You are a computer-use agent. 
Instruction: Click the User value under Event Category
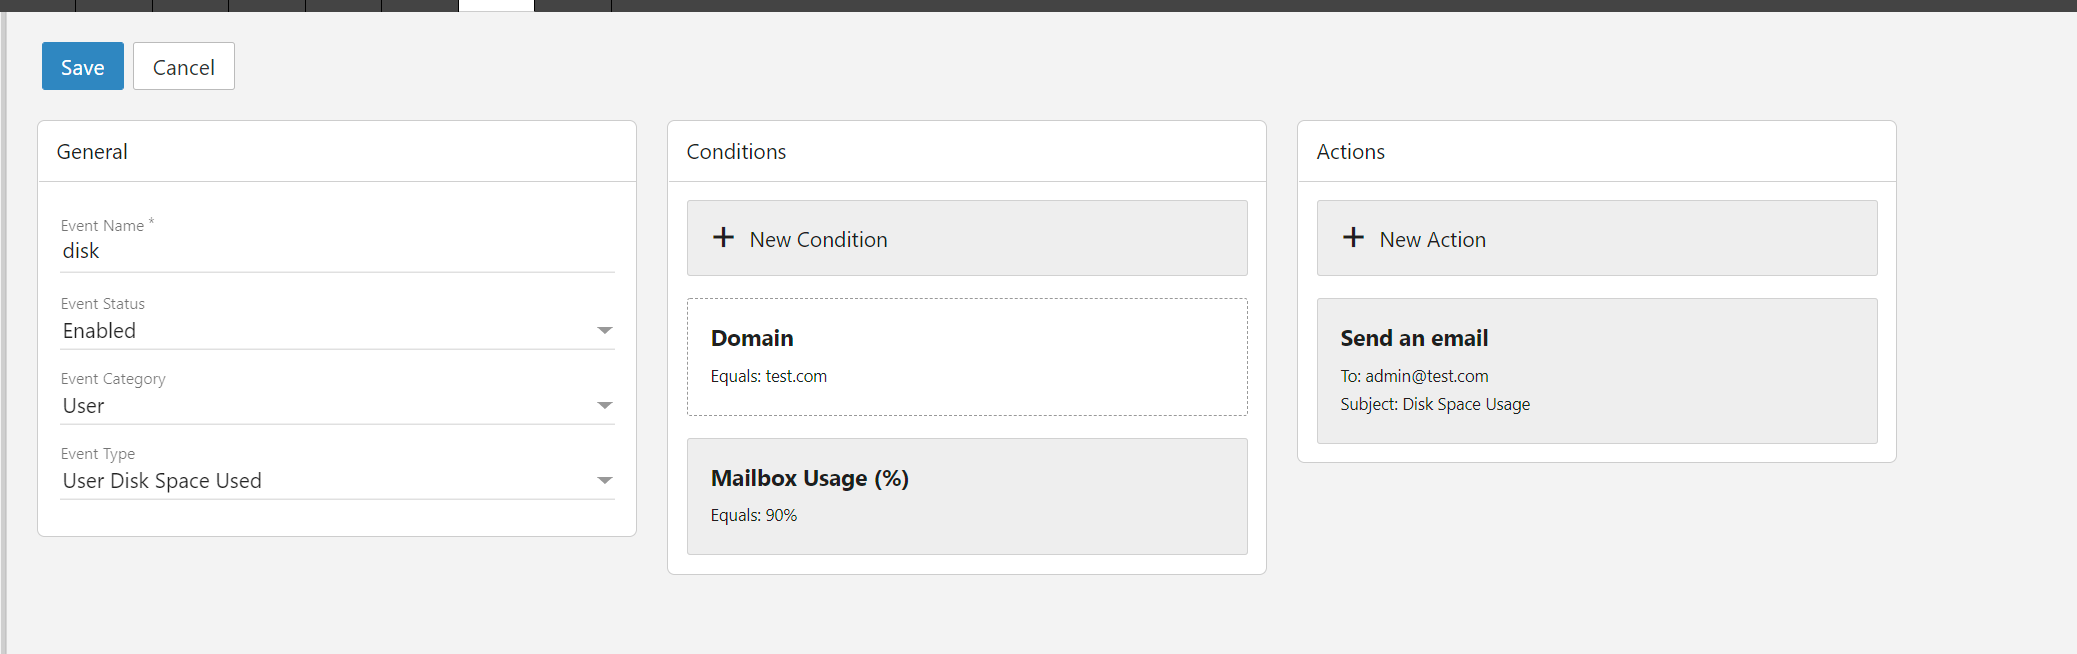point(83,406)
